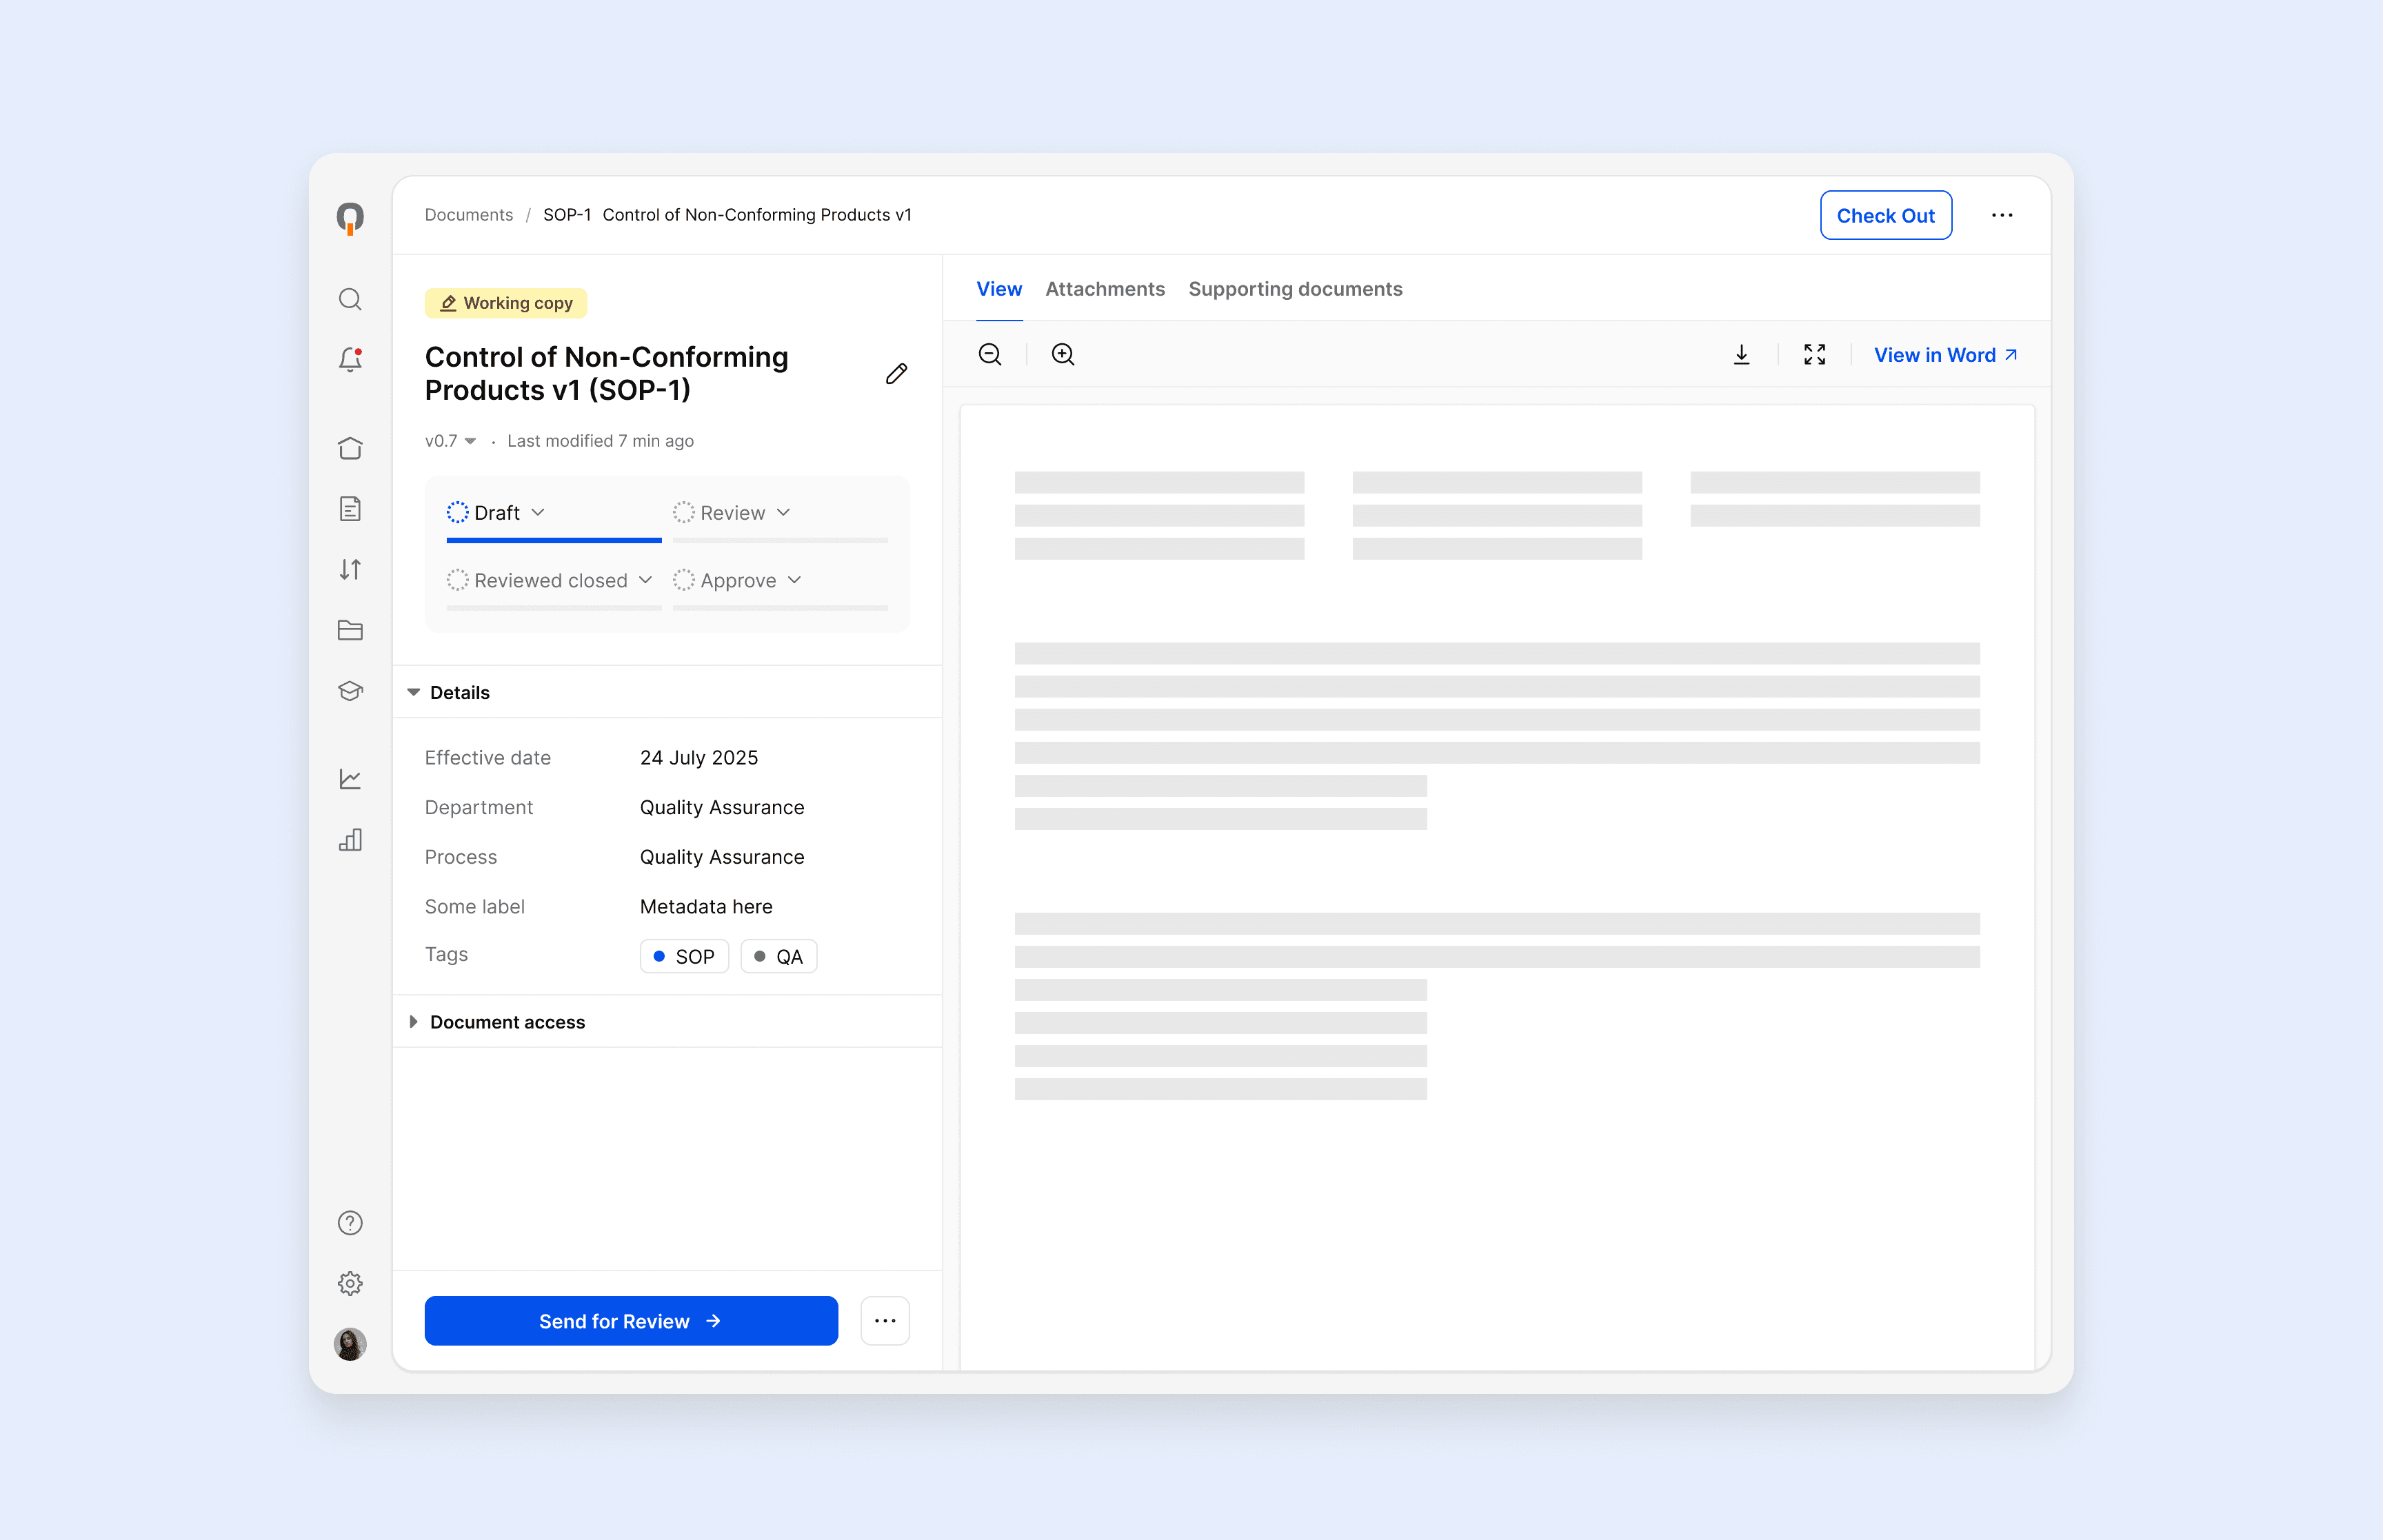
Task: Click the user avatar in sidebar
Action: pos(350,1344)
